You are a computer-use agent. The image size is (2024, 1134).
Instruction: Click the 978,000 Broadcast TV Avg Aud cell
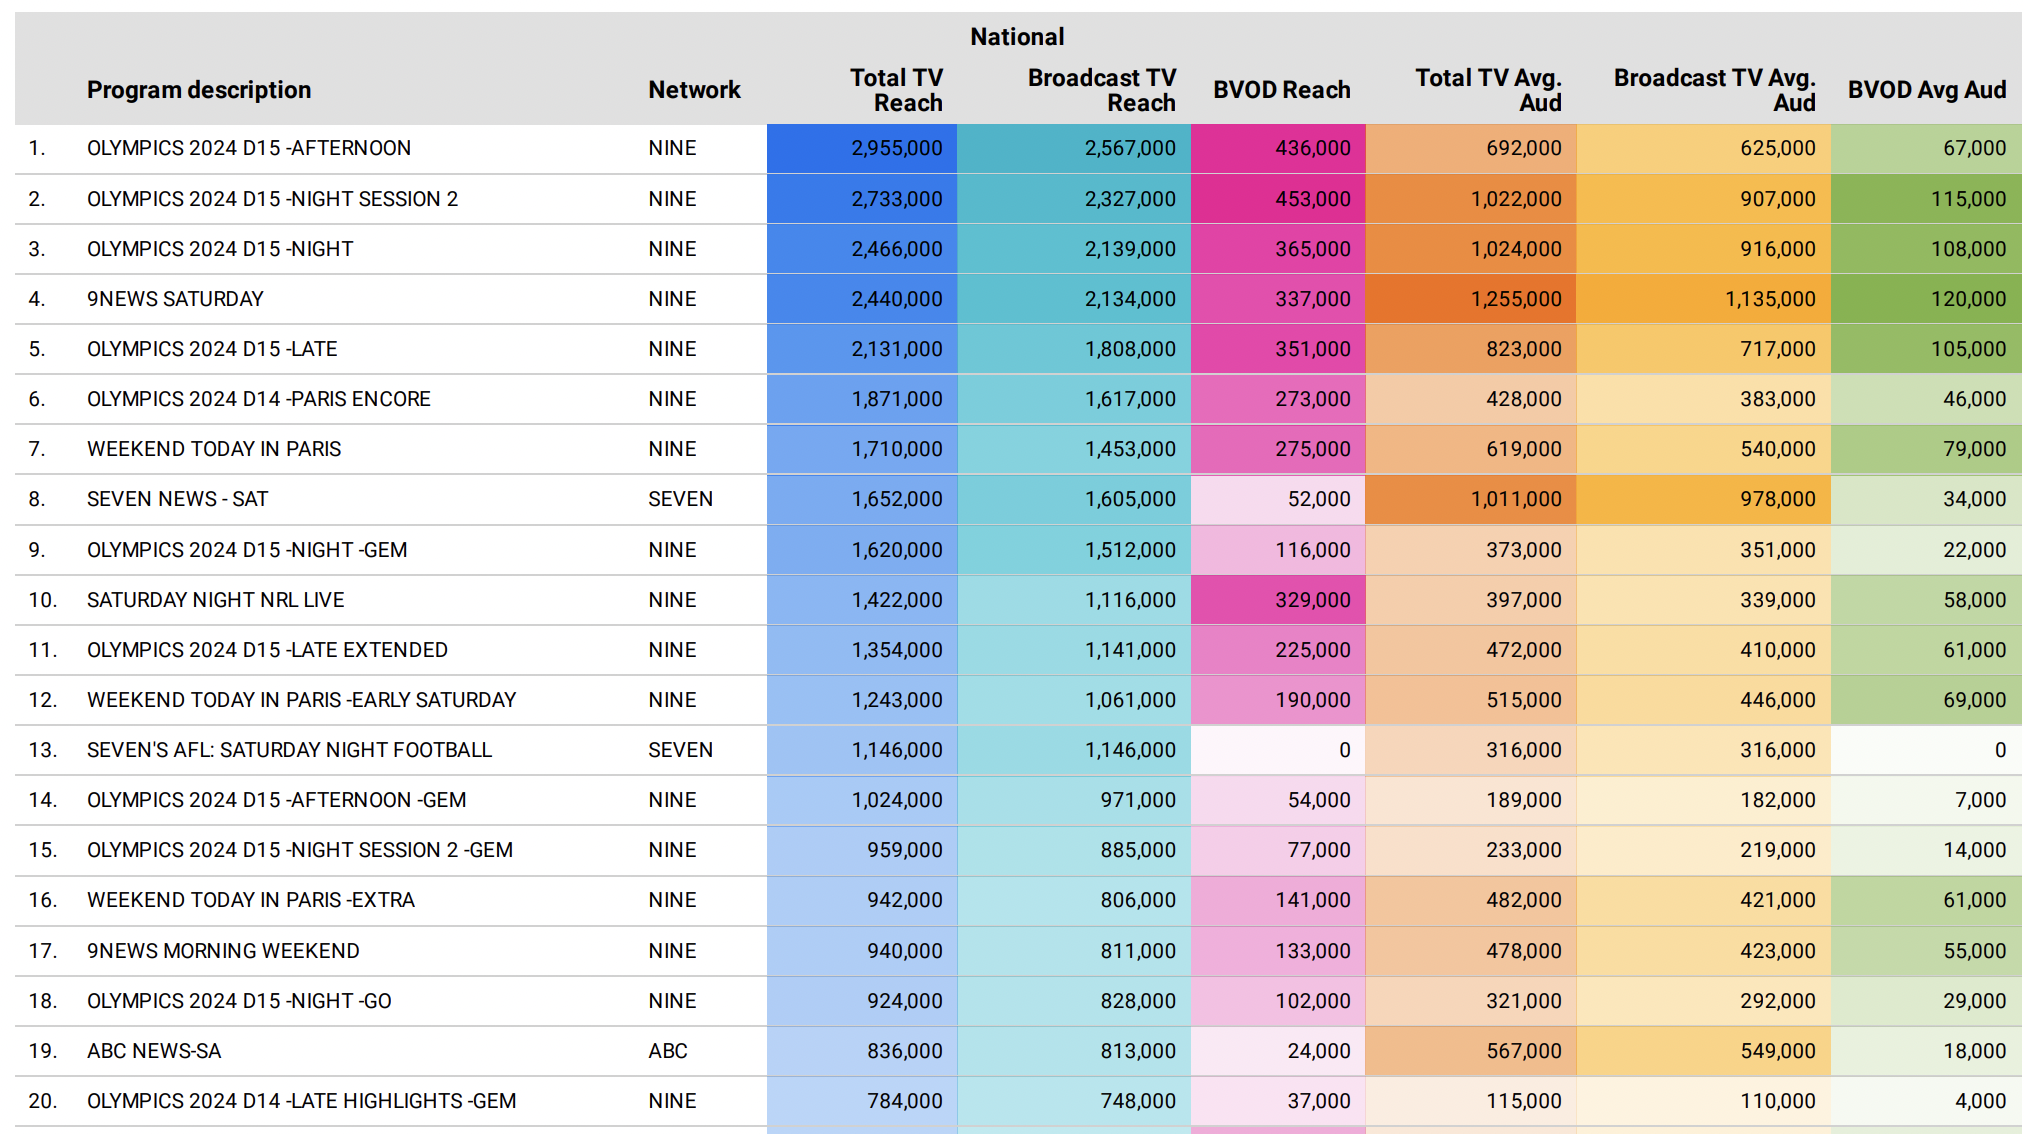[x=1704, y=499]
